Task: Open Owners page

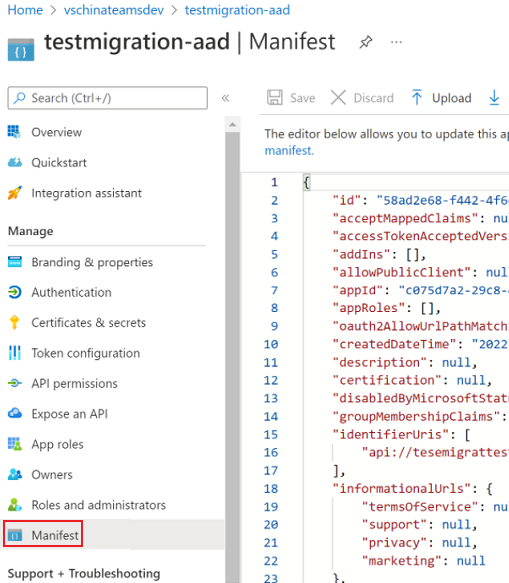Action: click(52, 474)
